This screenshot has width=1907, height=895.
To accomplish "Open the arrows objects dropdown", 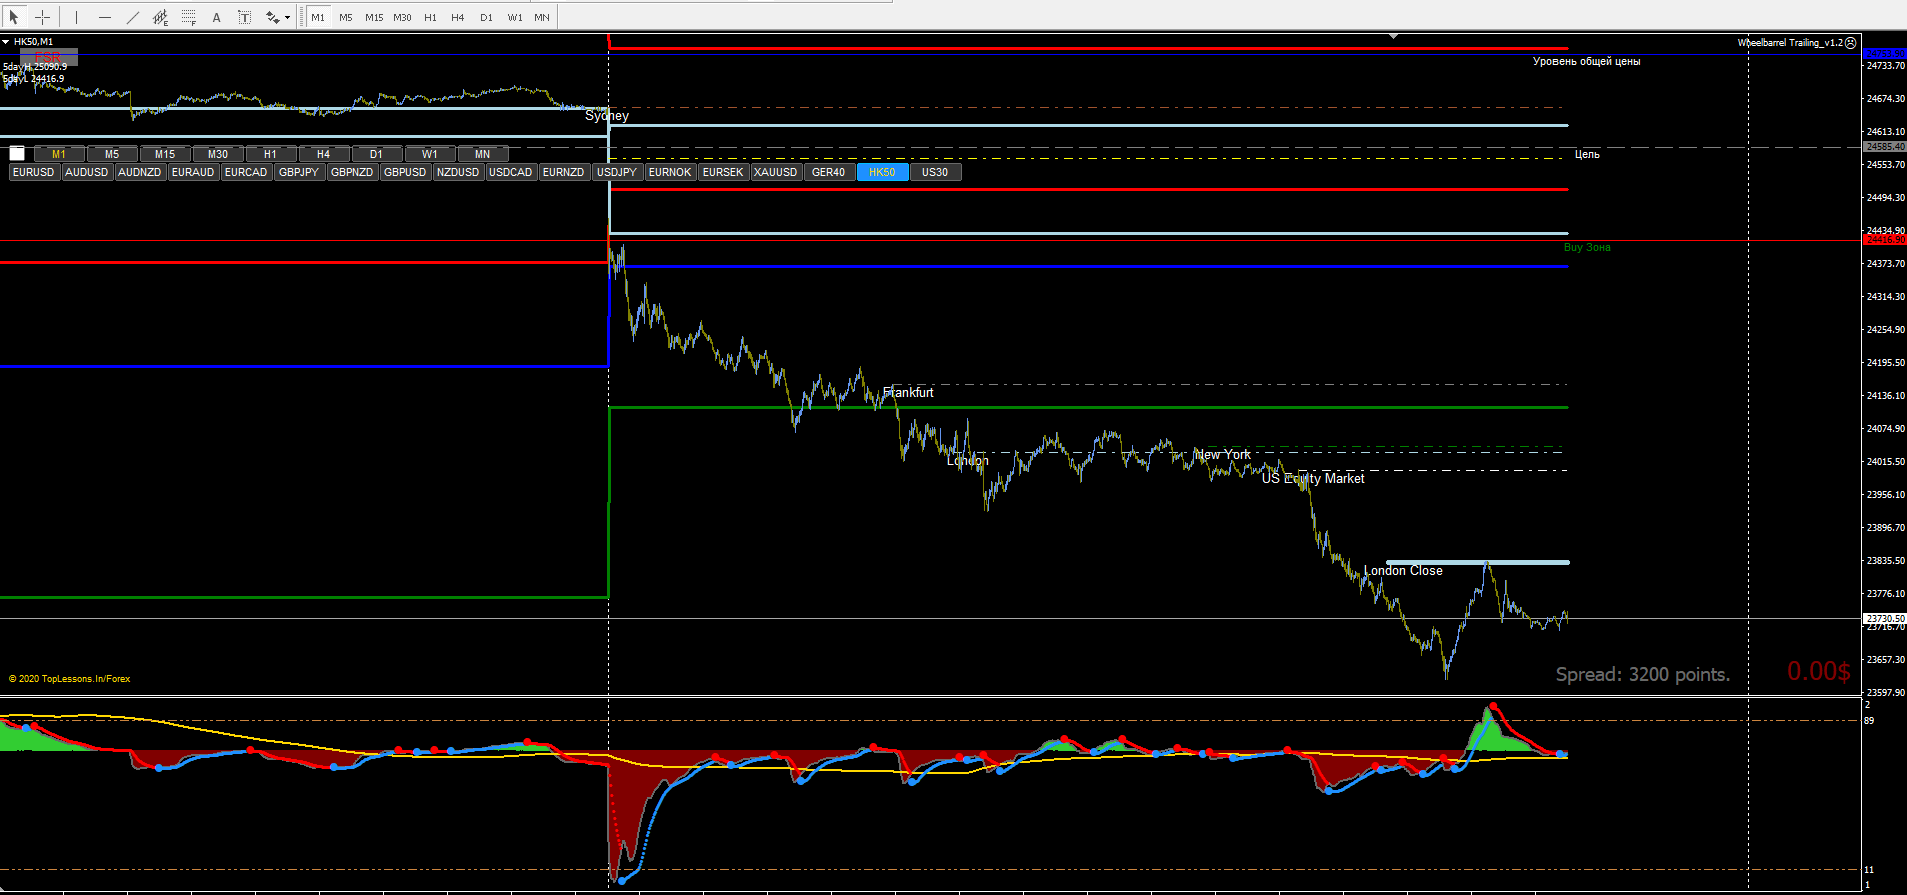I will 287,17.
